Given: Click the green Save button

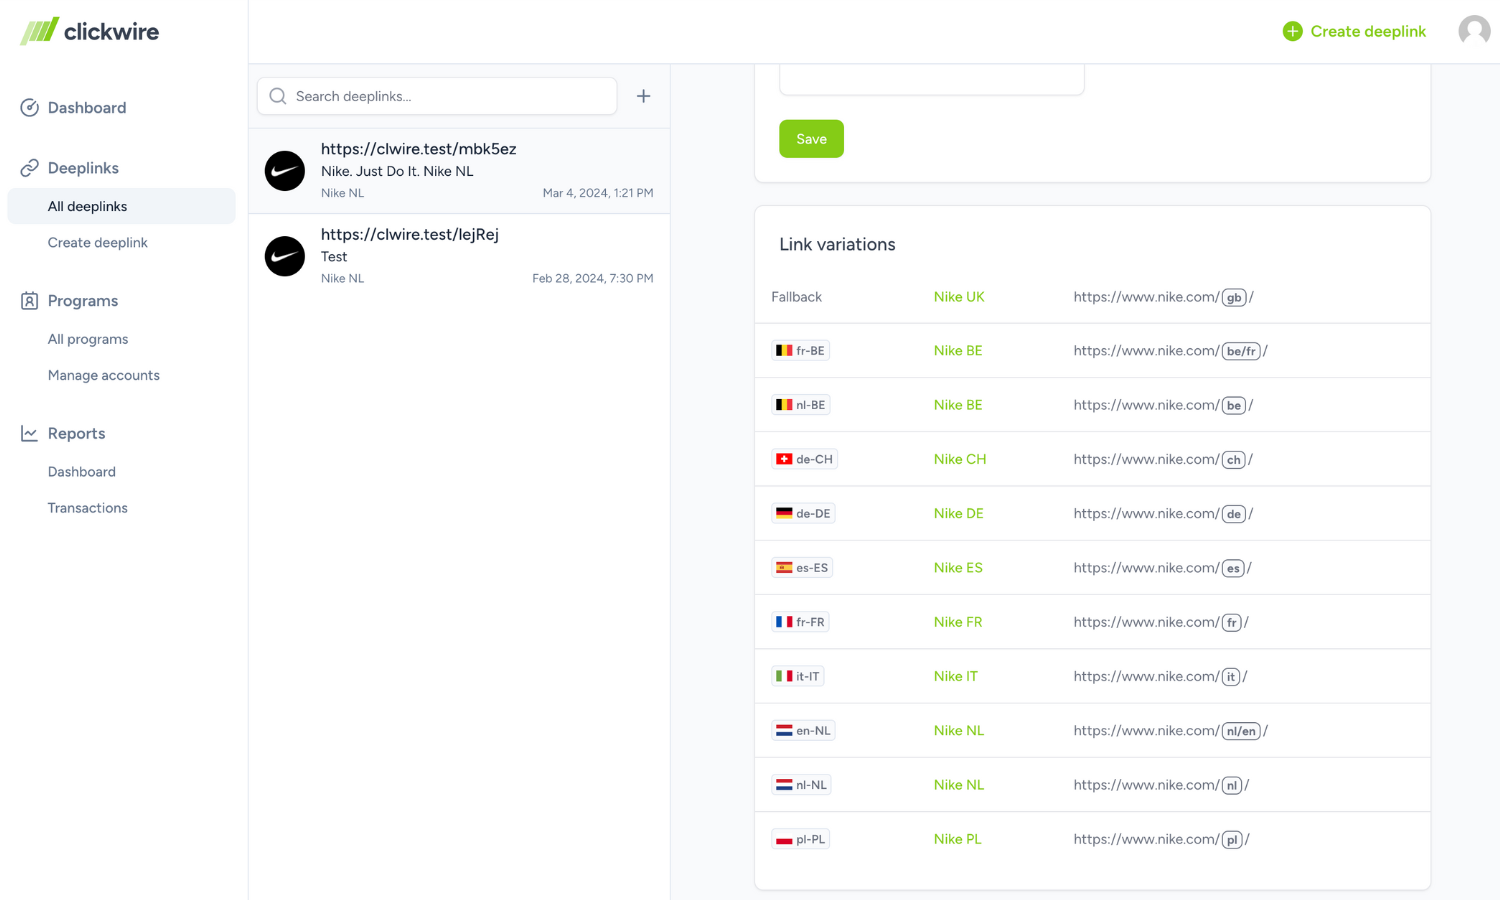Looking at the screenshot, I should 811,139.
